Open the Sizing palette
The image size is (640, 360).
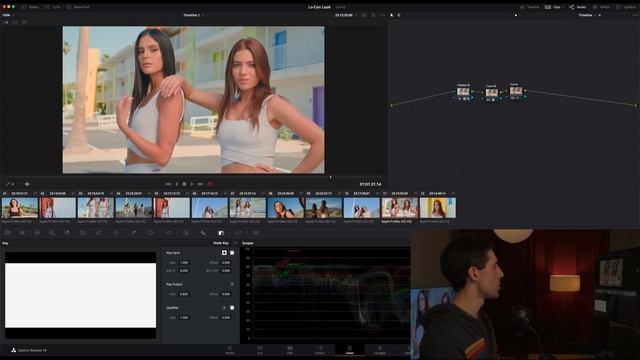click(x=238, y=233)
